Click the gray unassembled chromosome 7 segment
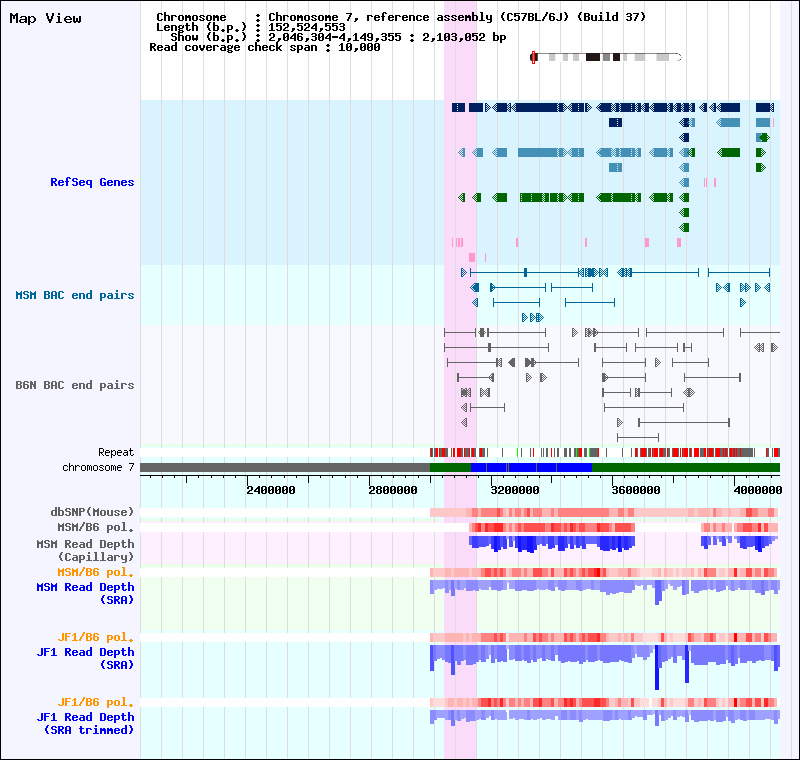 [x=285, y=467]
